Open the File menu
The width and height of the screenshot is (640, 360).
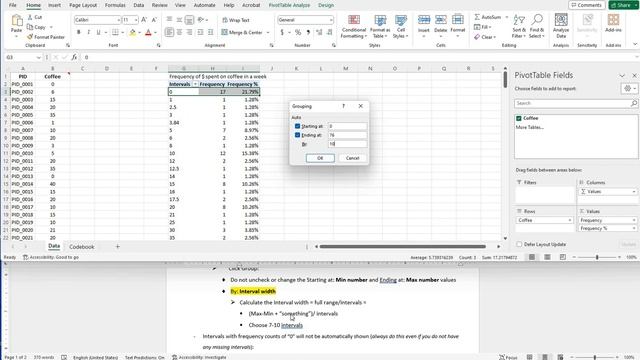pos(13,5)
